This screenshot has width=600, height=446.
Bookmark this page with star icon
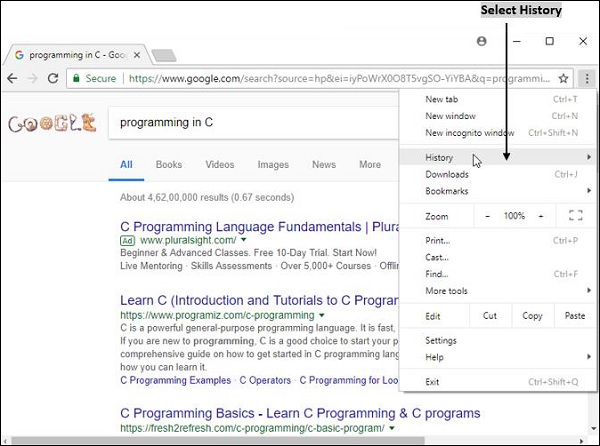564,78
